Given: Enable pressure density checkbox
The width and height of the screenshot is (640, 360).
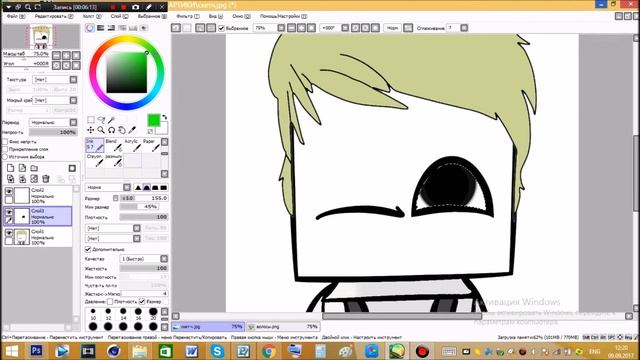Looking at the screenshot, I should (110, 302).
